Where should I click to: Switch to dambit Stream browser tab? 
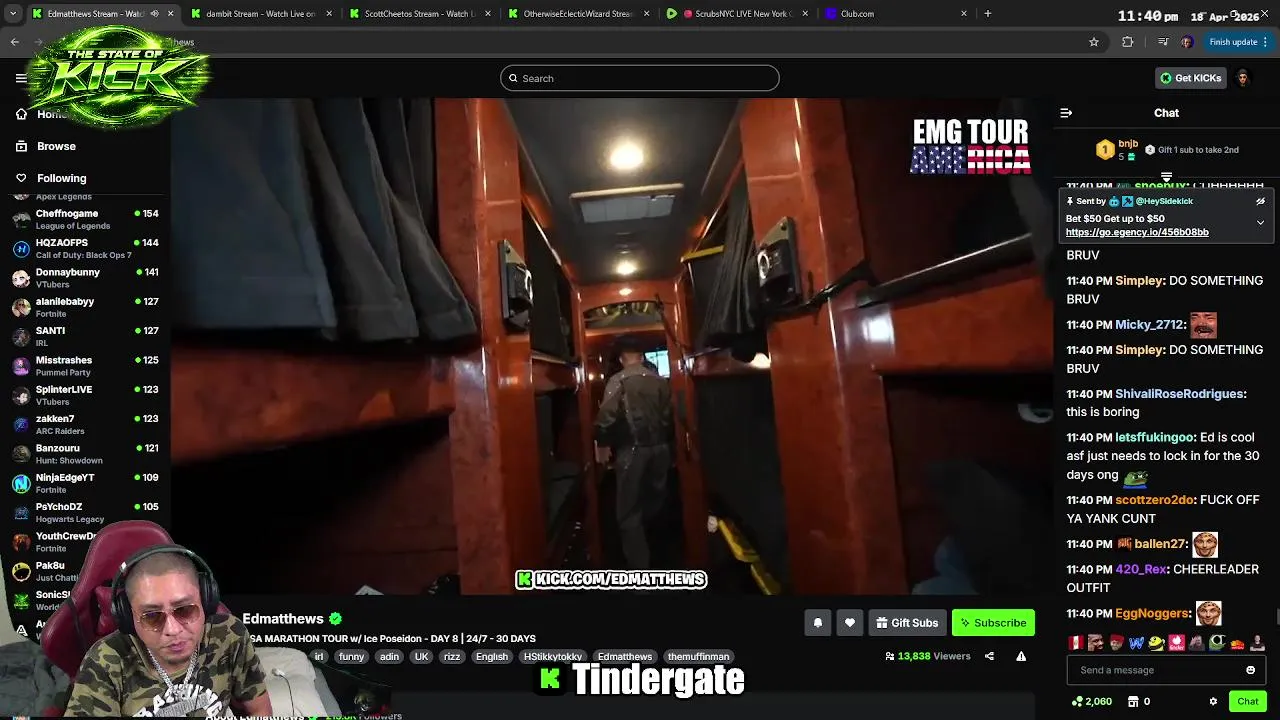point(259,14)
